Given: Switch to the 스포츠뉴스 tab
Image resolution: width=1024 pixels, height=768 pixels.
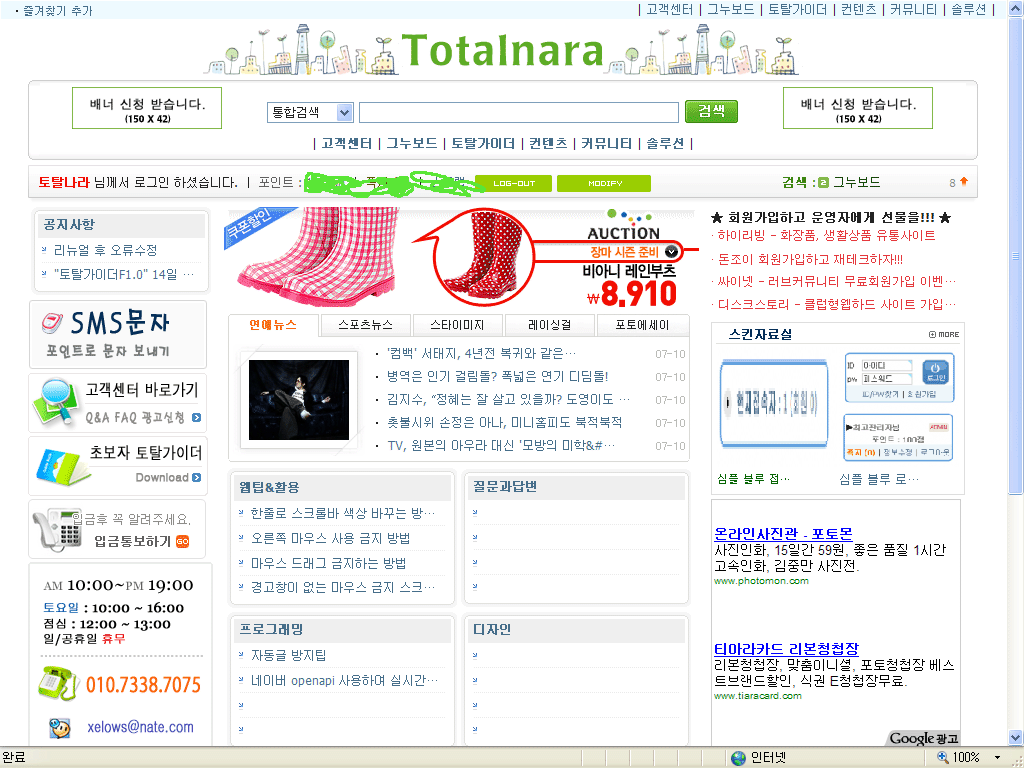Looking at the screenshot, I should [x=365, y=325].
